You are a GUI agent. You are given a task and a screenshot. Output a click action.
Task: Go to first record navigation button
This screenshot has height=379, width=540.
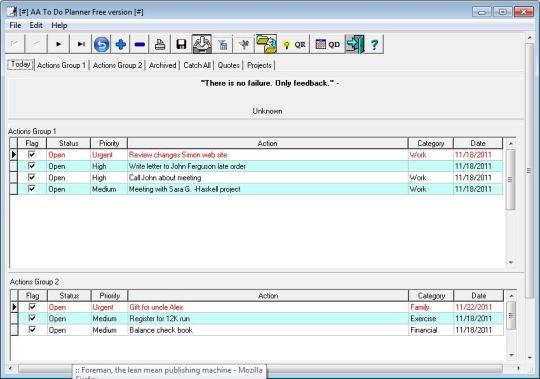15,44
